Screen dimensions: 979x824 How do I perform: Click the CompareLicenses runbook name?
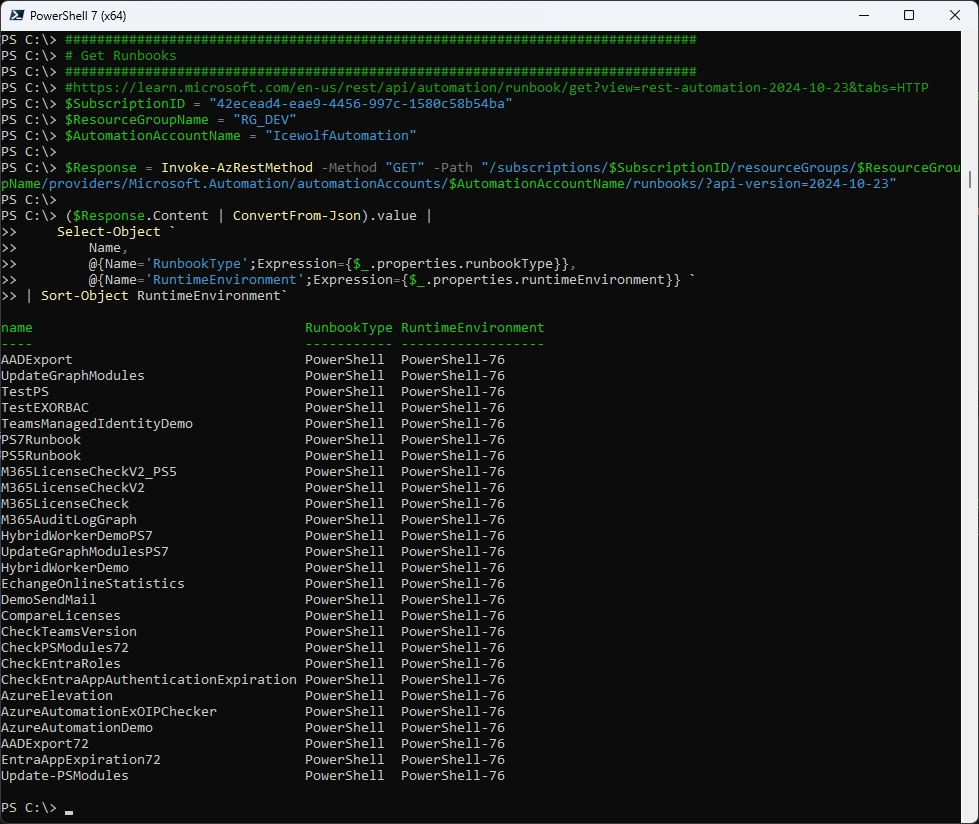[x=61, y=616]
